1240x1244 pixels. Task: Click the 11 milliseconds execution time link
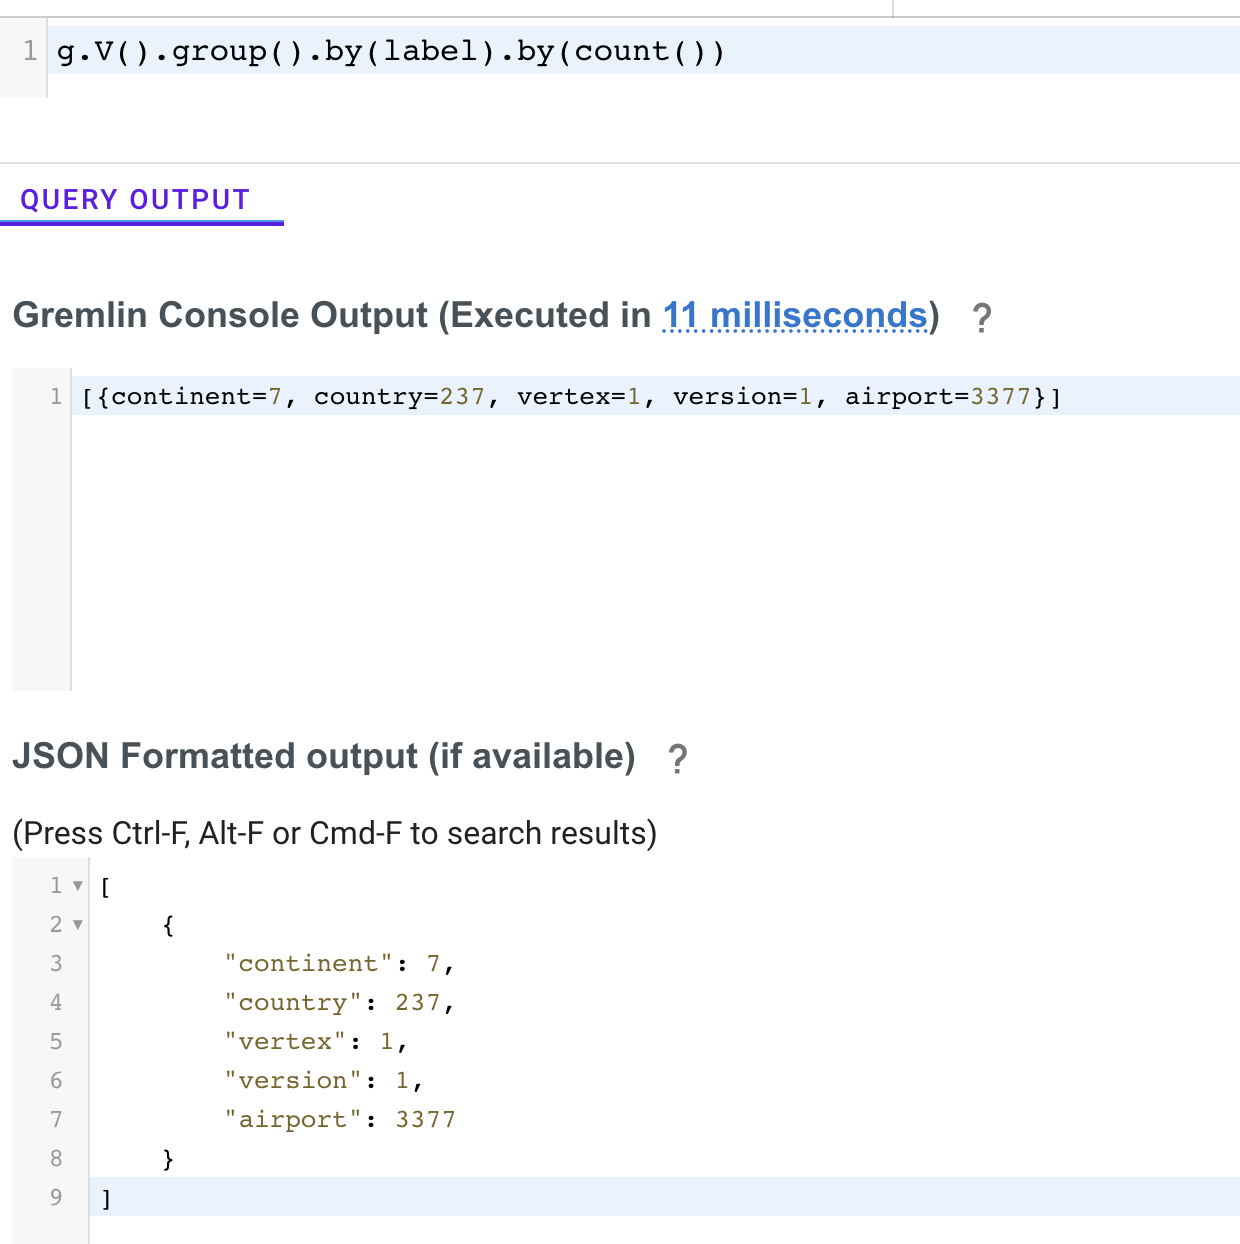click(795, 316)
